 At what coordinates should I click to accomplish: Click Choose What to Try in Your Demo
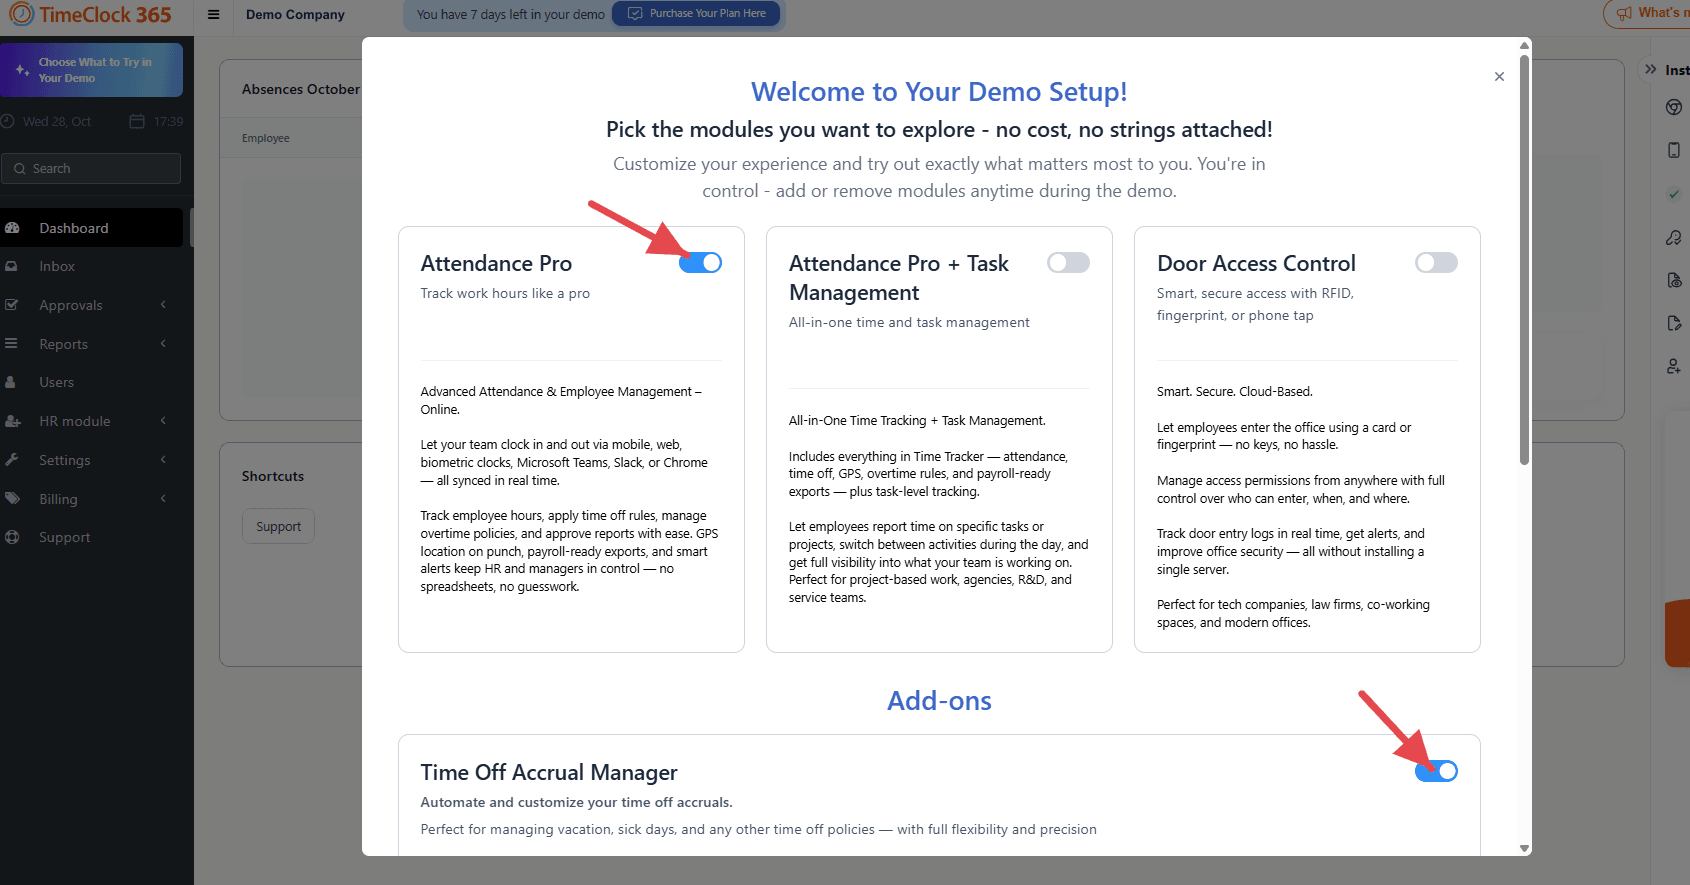click(91, 70)
